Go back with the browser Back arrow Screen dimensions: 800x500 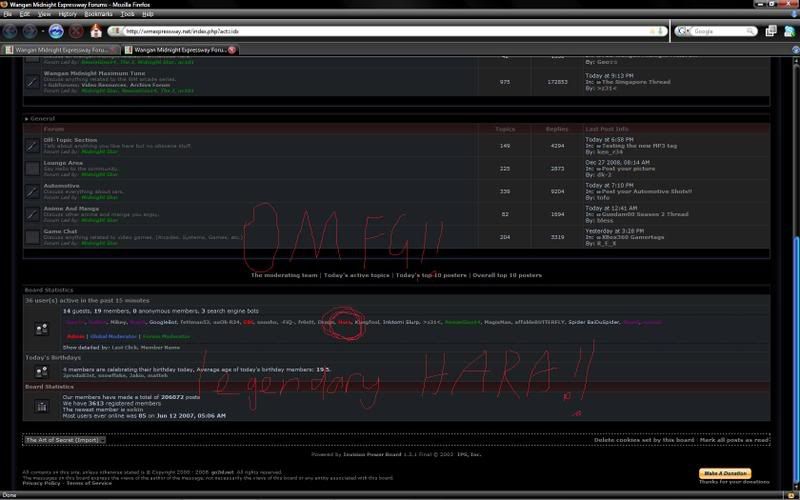tap(10, 31)
